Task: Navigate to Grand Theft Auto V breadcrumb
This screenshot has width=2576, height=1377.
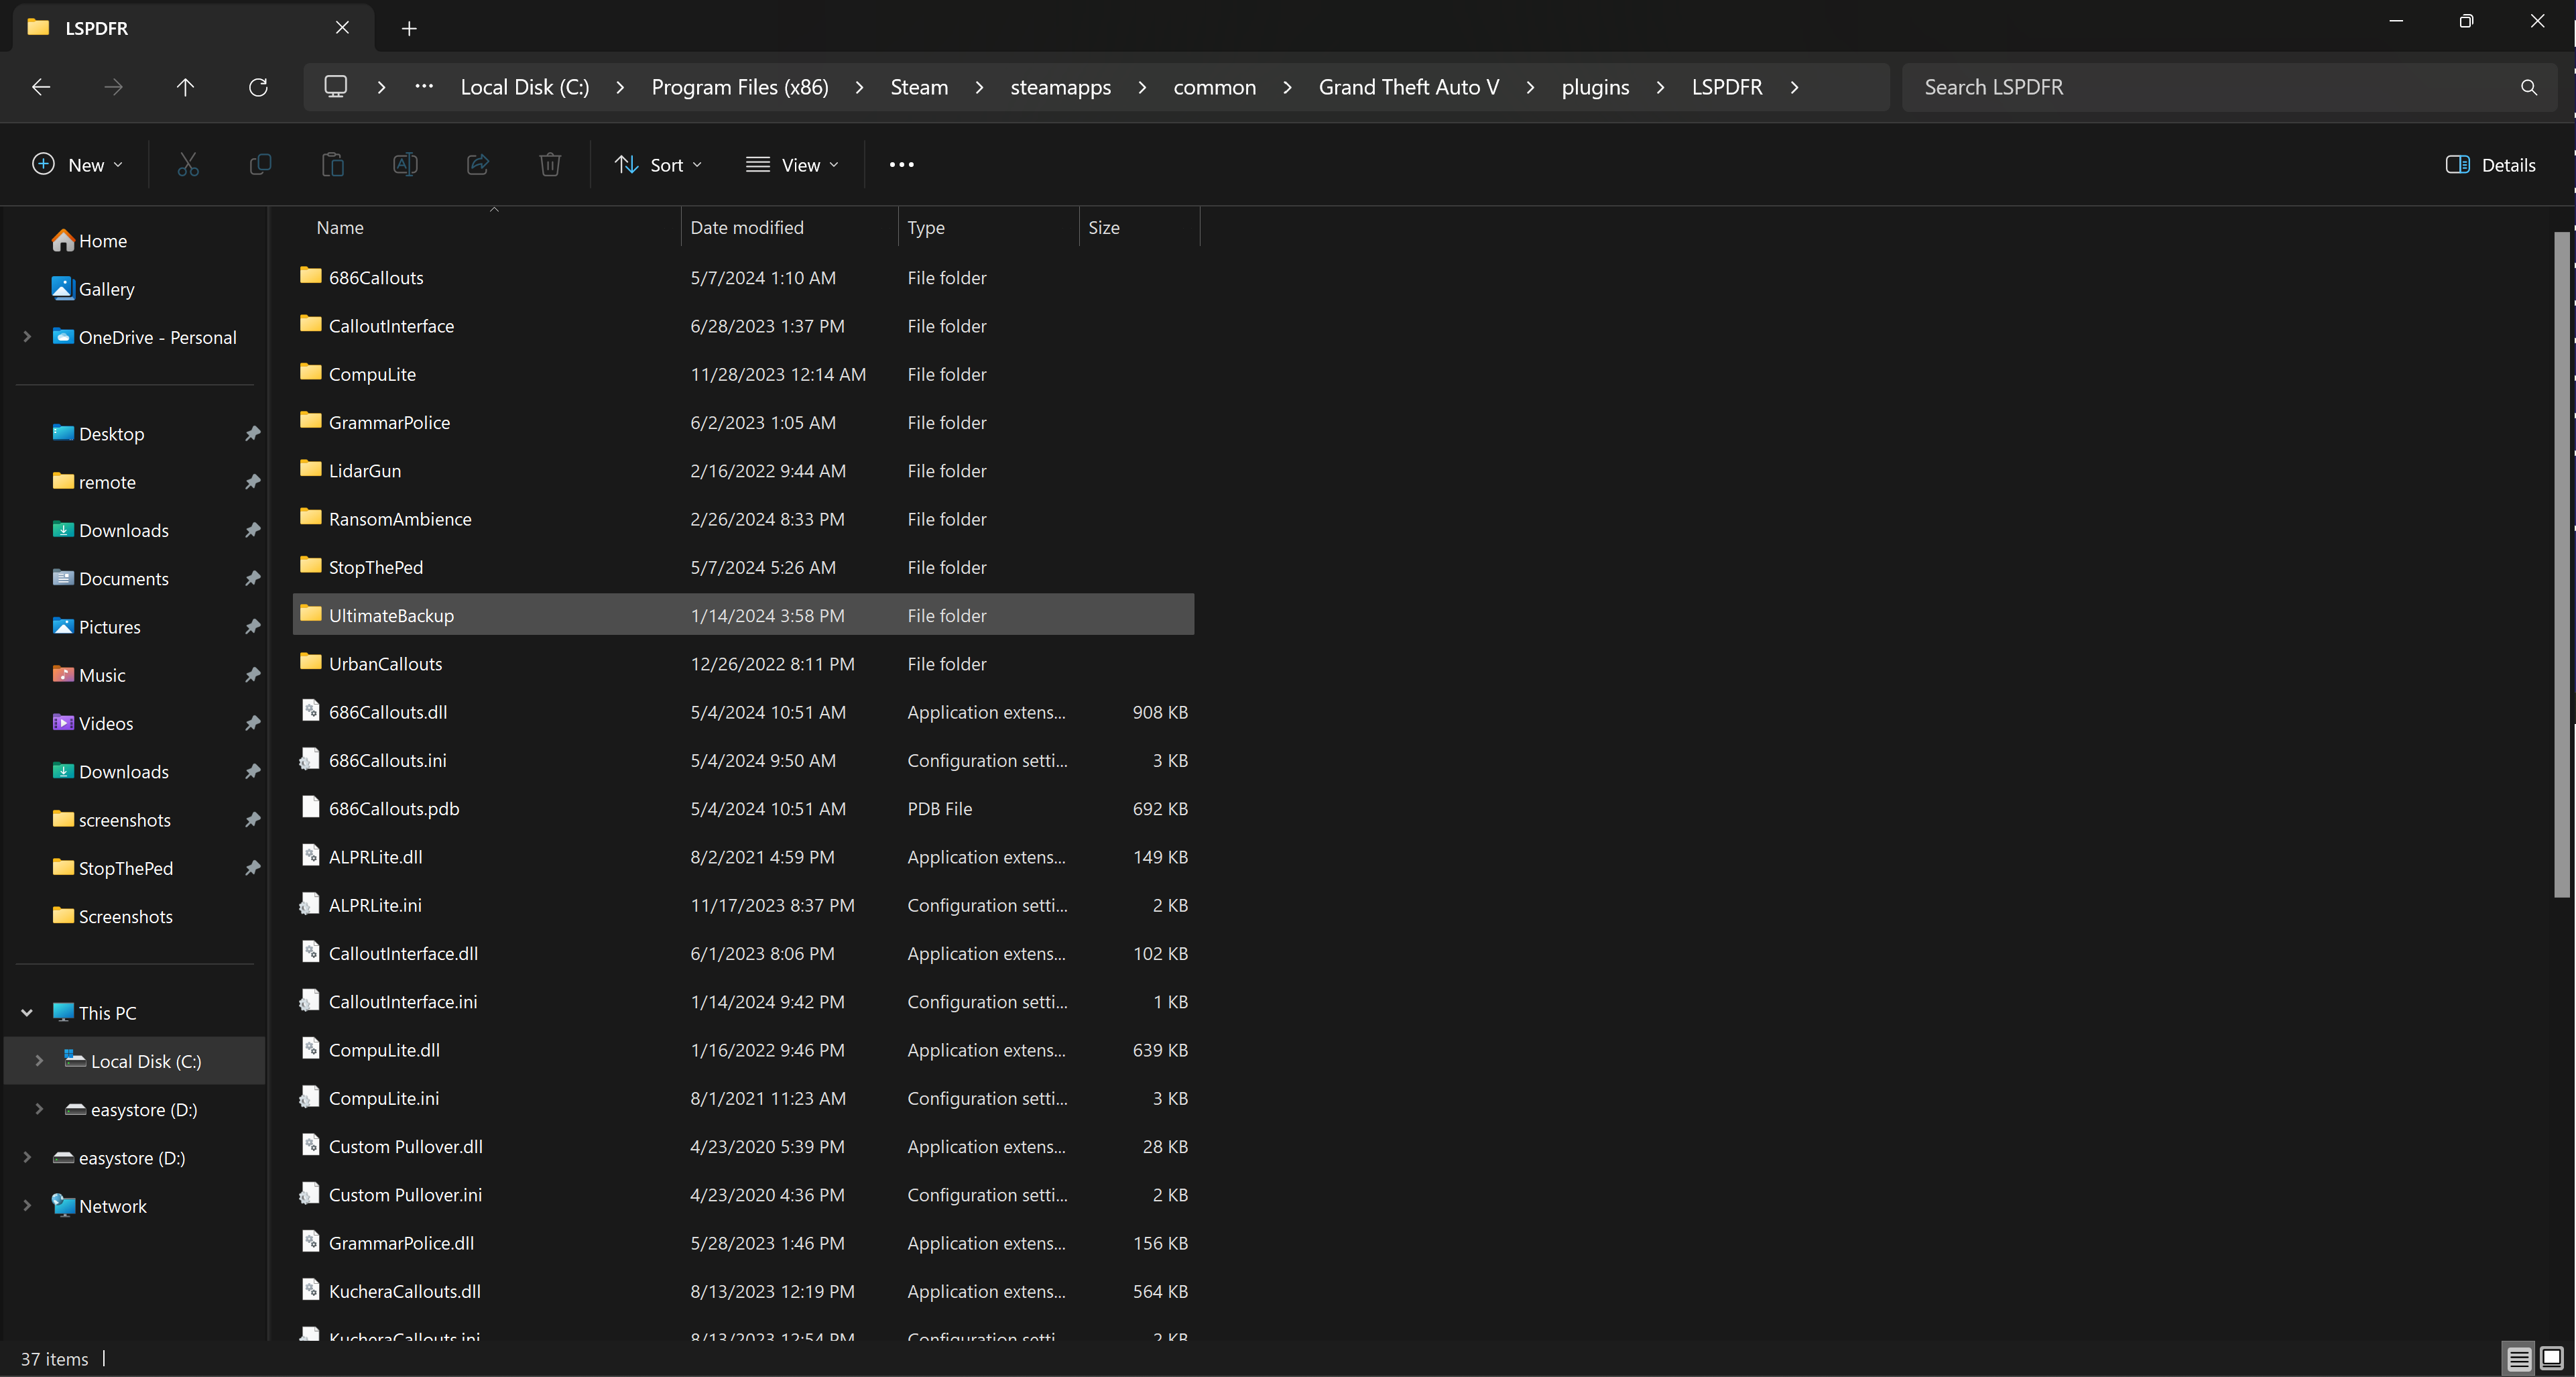Action: tap(1408, 88)
